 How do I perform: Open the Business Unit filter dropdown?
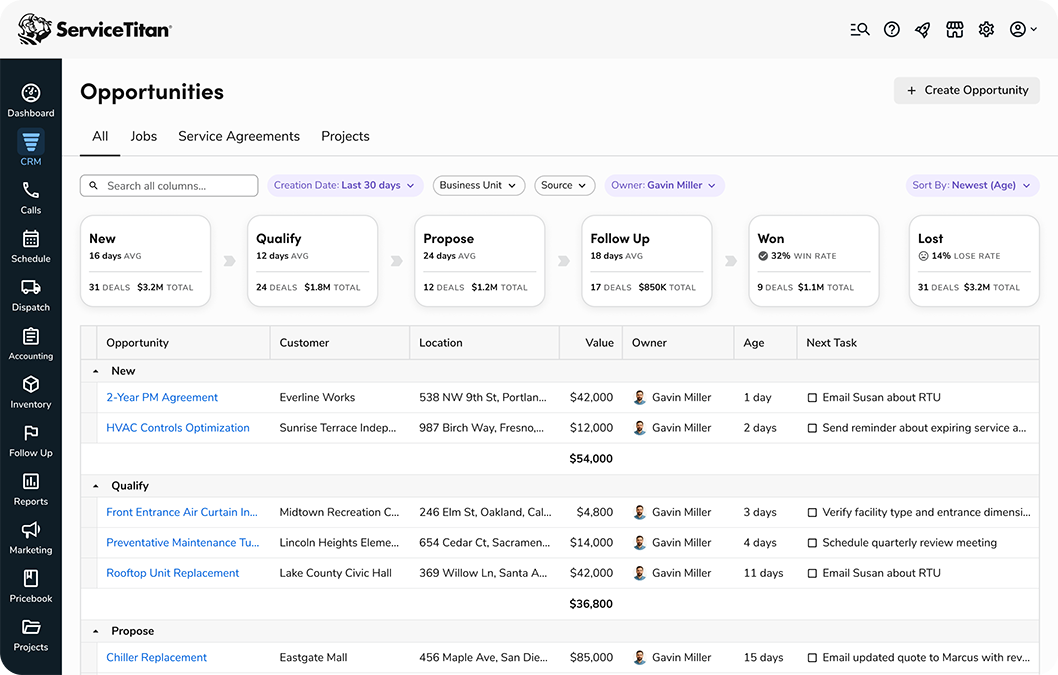[x=479, y=185]
